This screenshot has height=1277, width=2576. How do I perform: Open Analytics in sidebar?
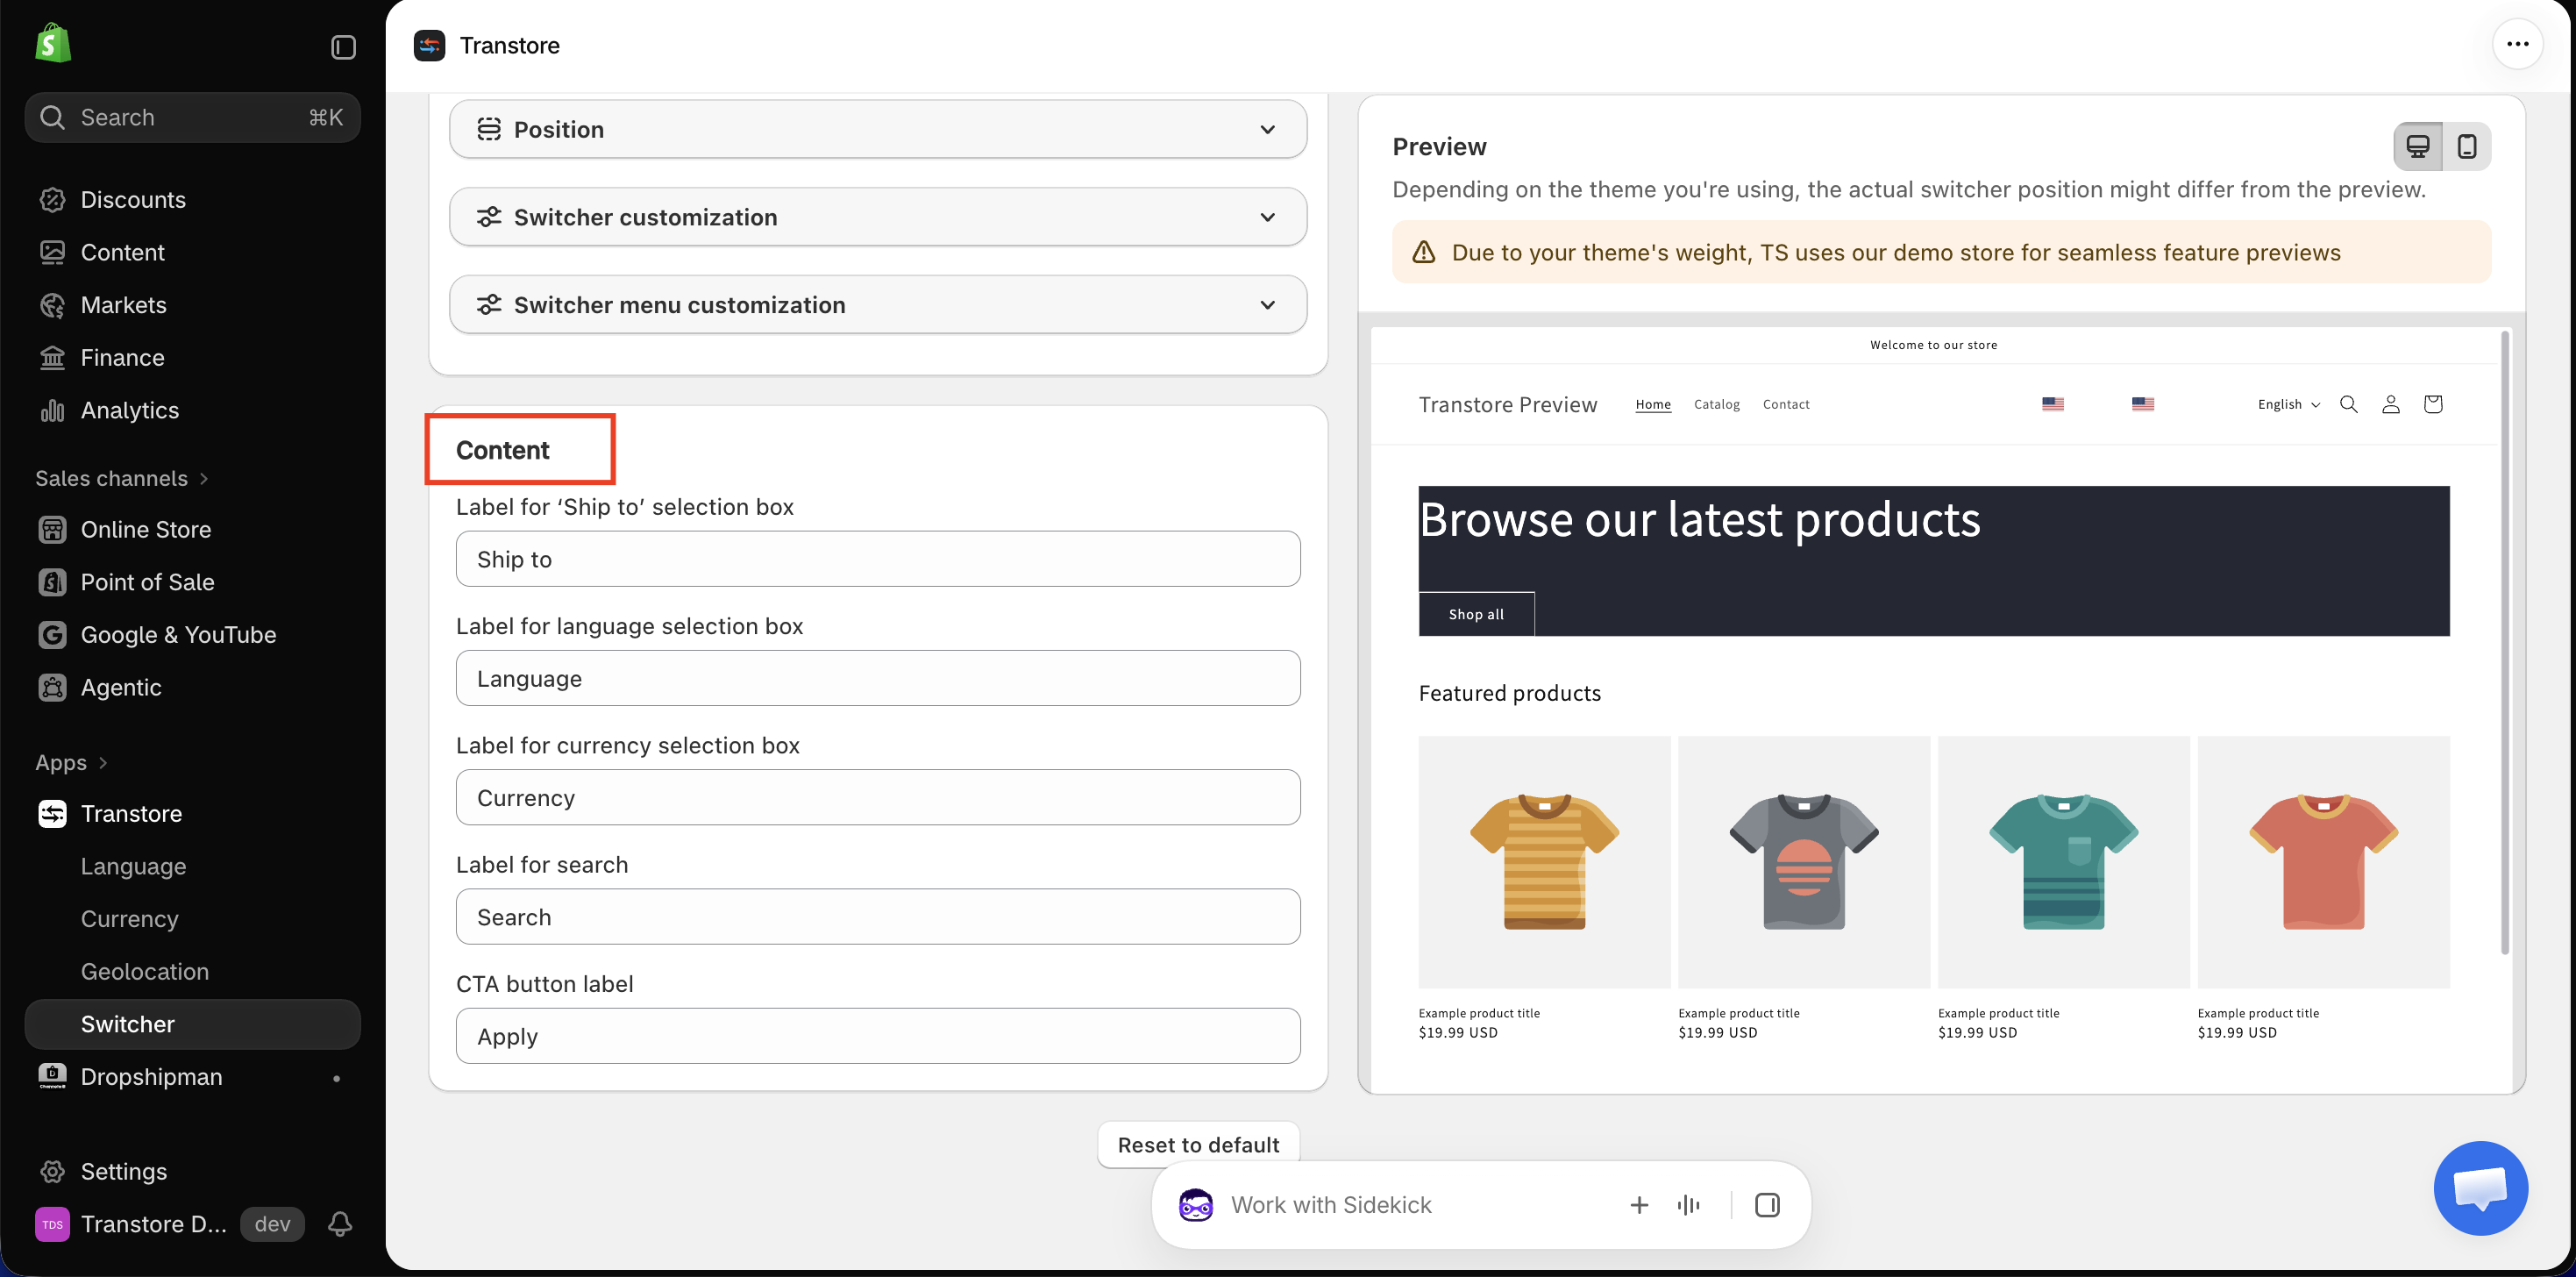[193, 410]
